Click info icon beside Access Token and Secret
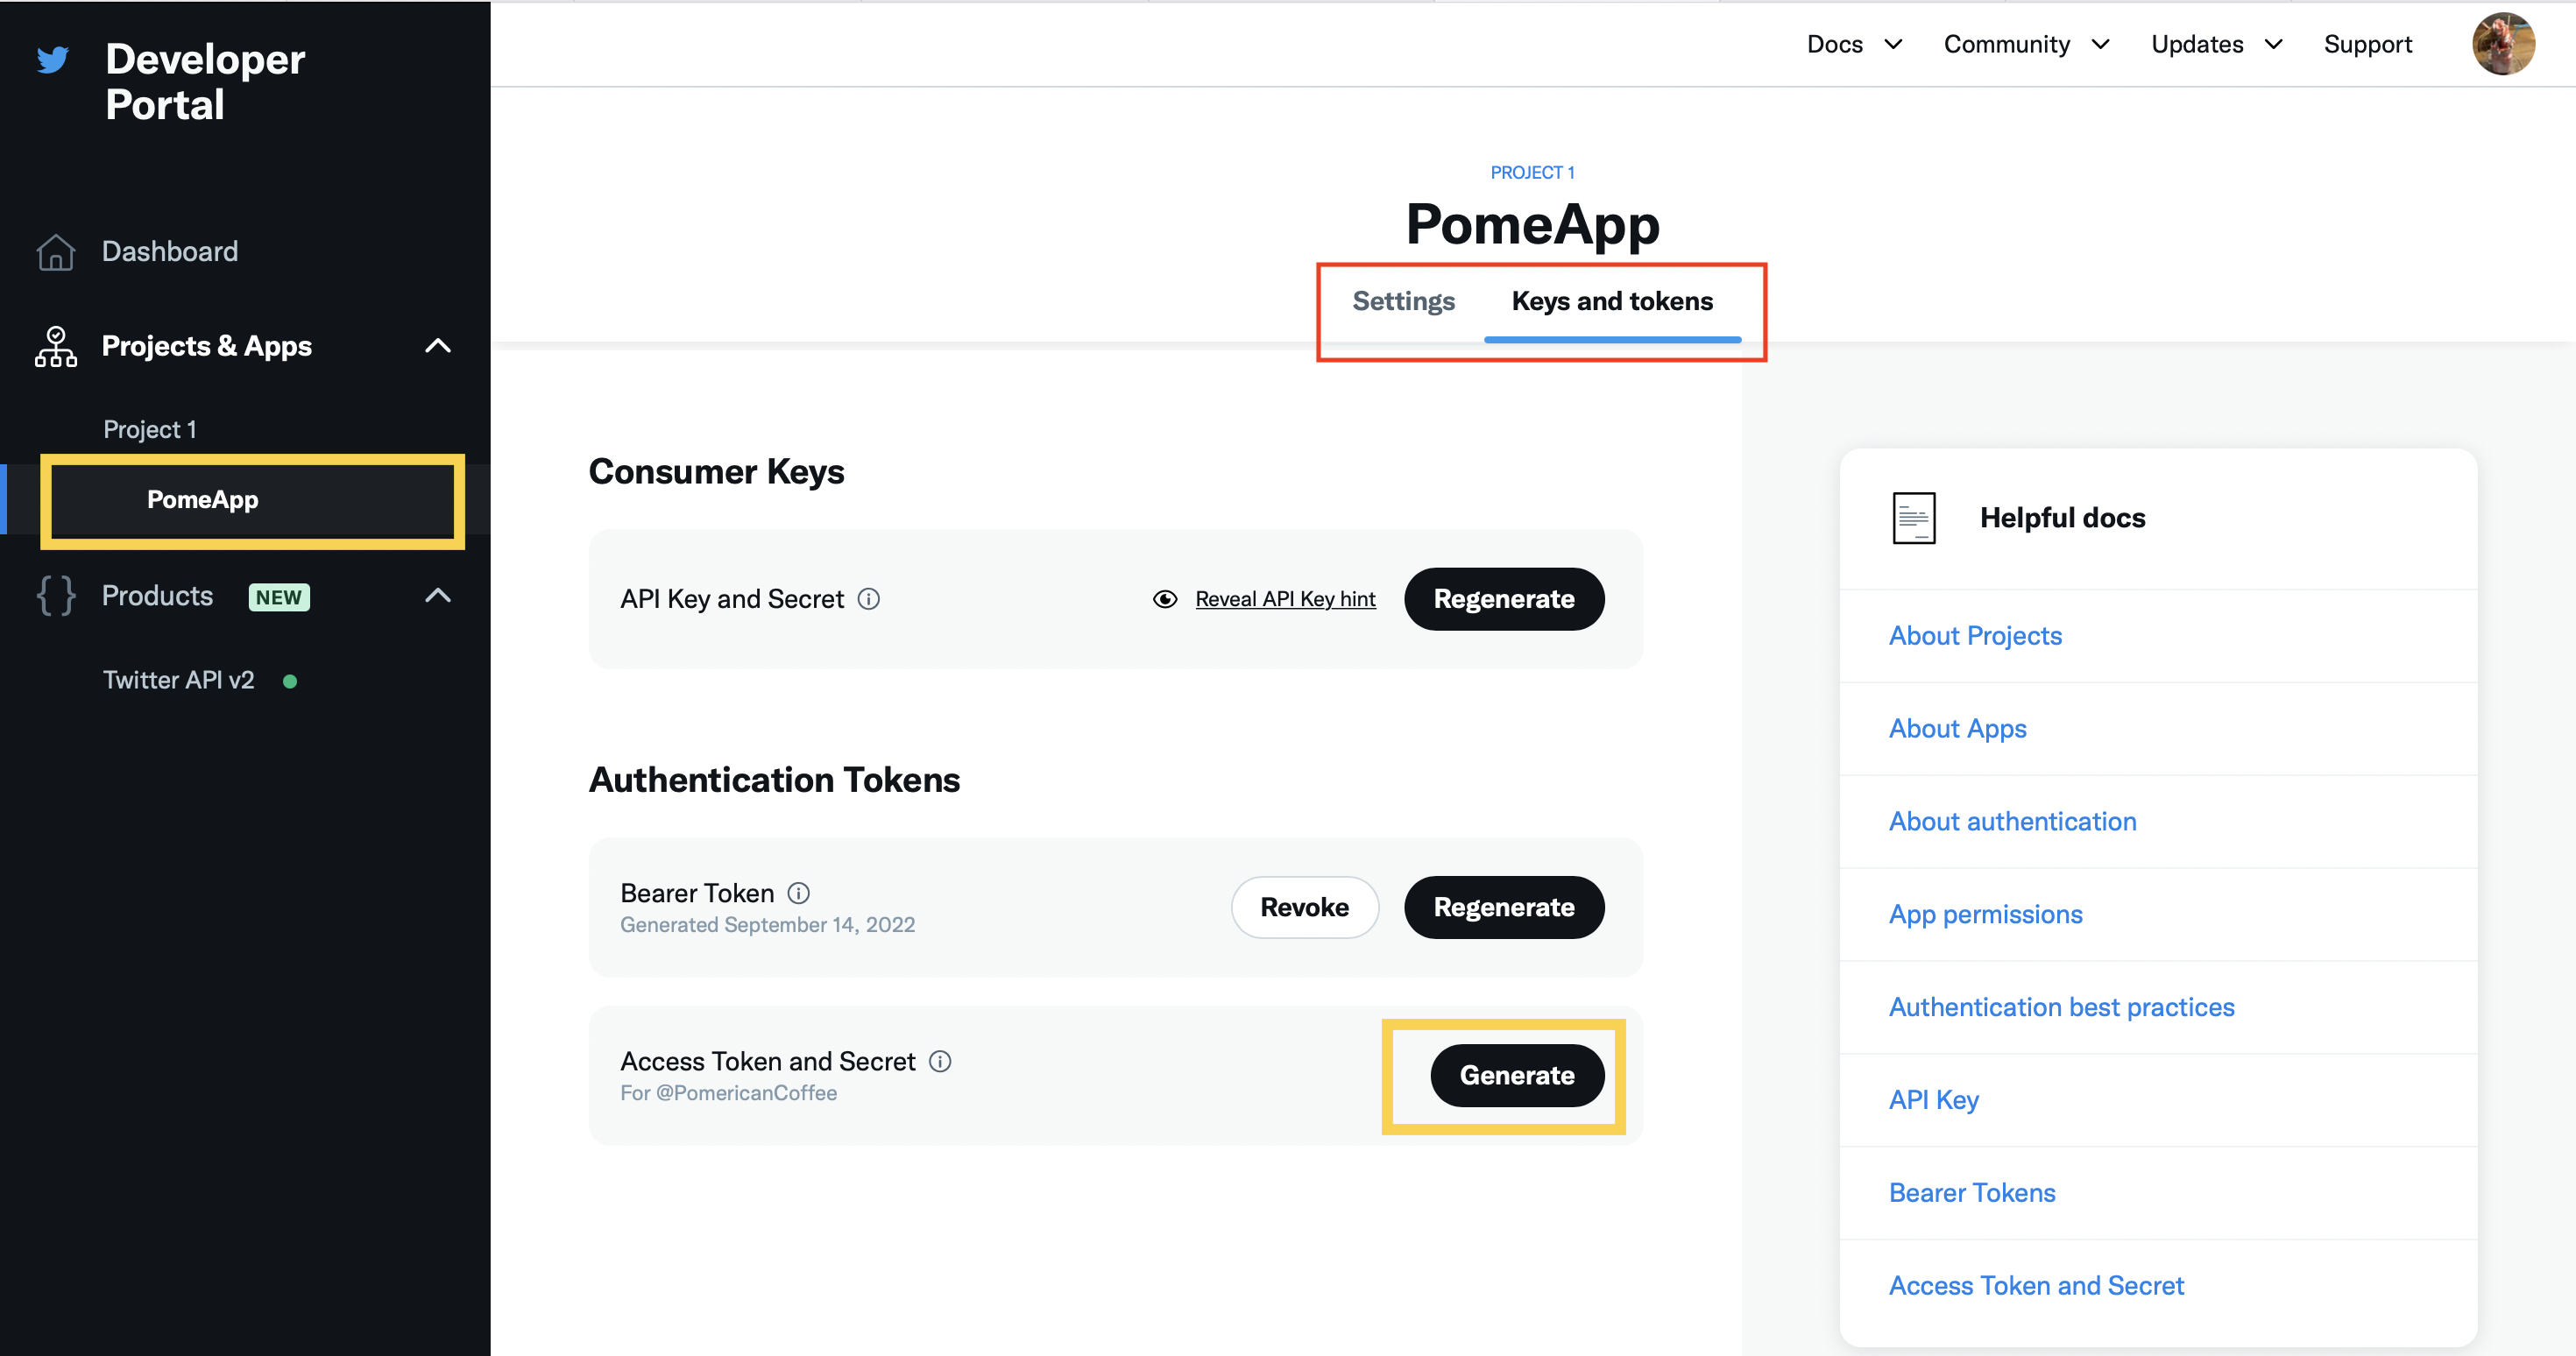 pyautogui.click(x=940, y=1061)
